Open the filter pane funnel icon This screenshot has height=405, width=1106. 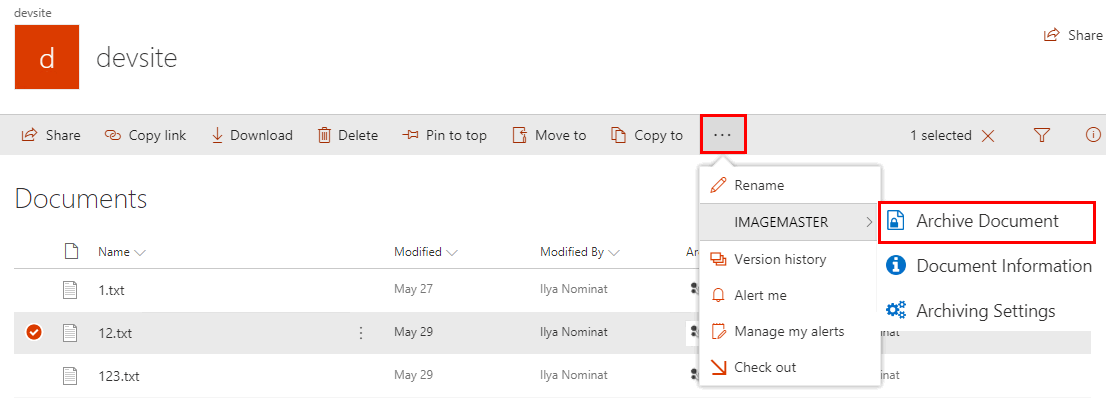(1042, 135)
